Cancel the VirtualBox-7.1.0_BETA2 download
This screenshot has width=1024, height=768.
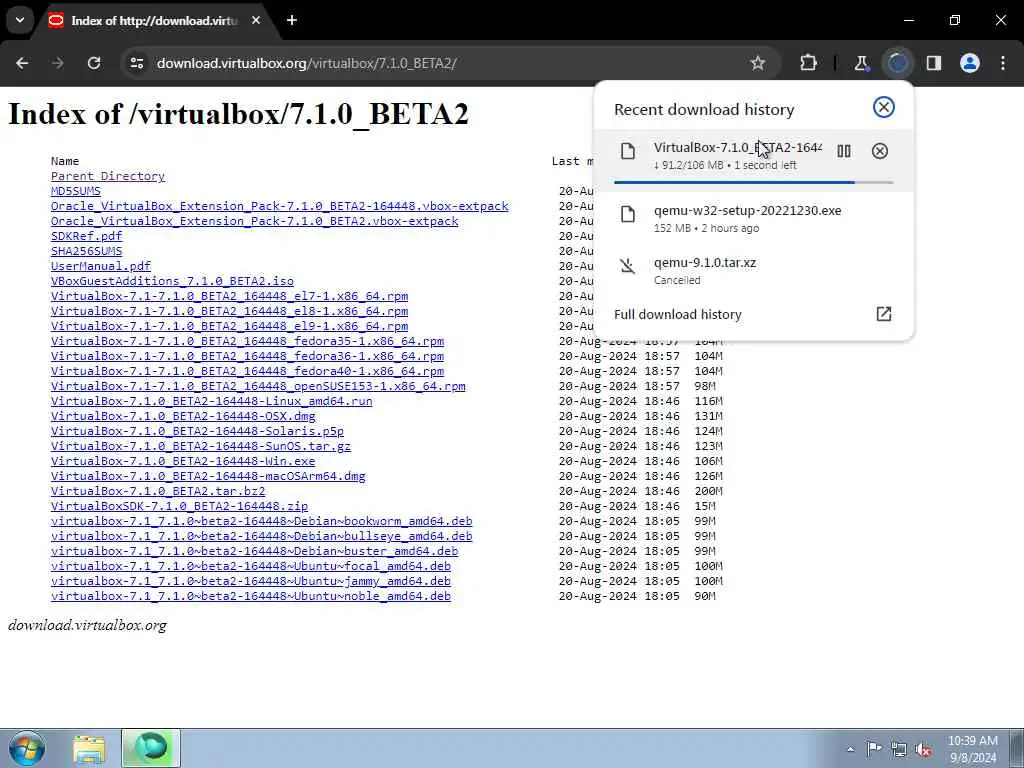(x=880, y=152)
